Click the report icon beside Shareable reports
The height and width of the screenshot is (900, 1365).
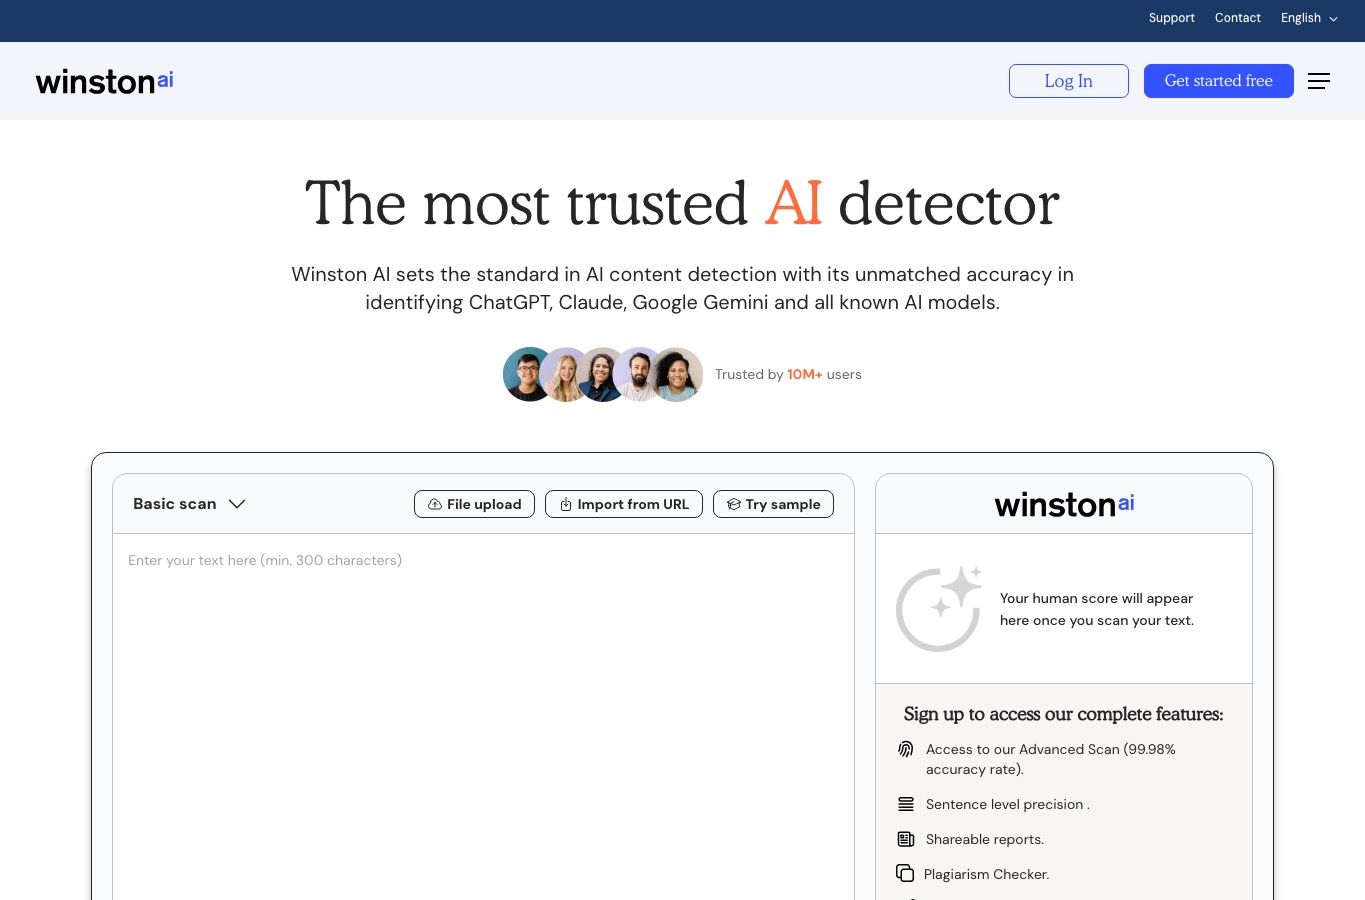point(906,839)
